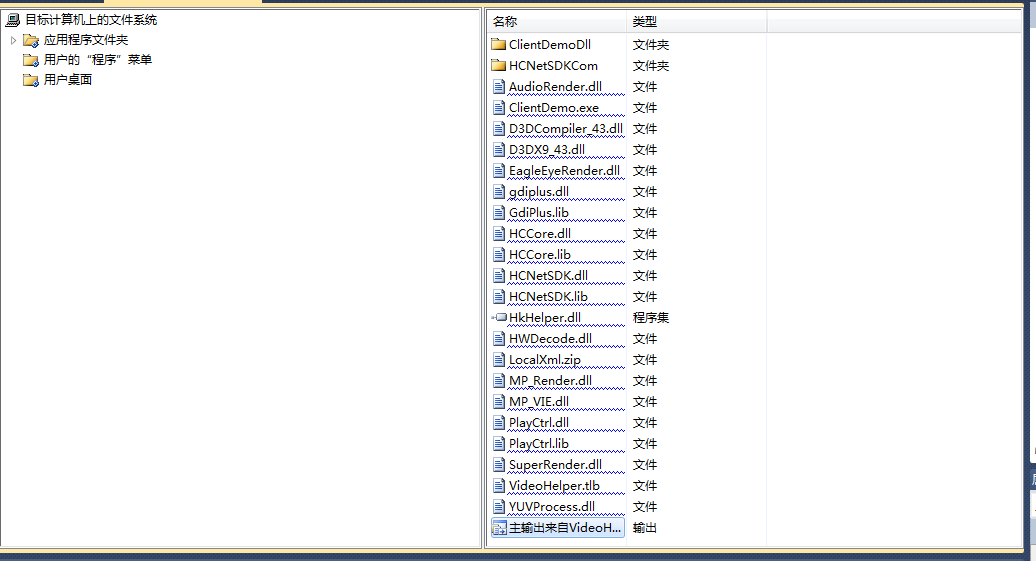Click the HWDecode.dll file icon

tap(499, 339)
